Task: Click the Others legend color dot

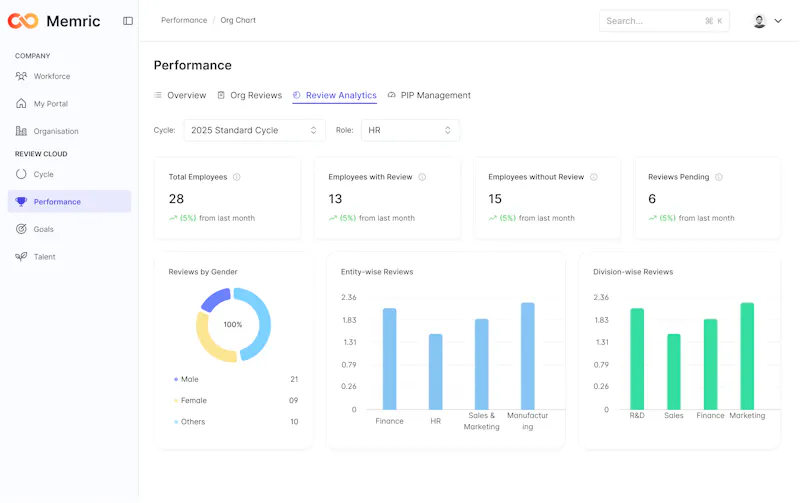Action: pos(176,422)
